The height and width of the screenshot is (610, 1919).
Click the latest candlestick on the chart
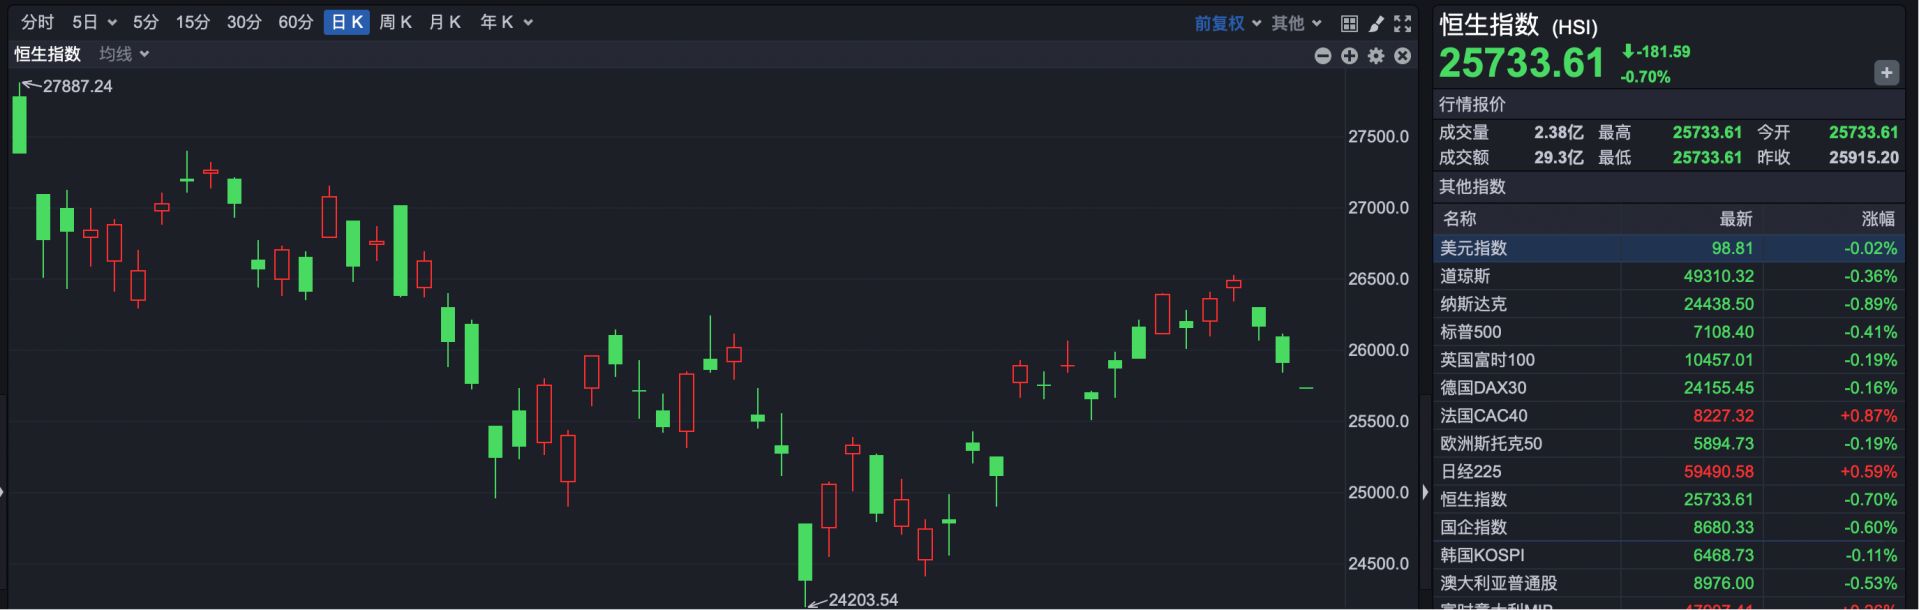coord(1306,388)
